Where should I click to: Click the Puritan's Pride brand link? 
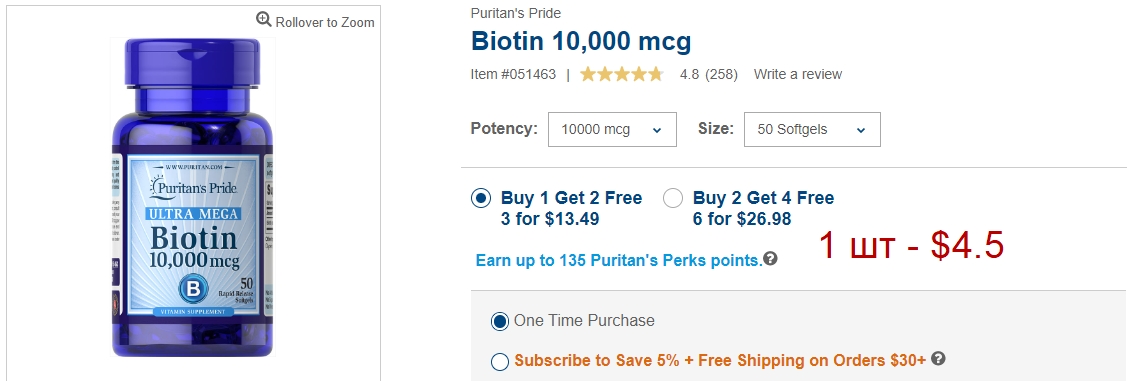coord(515,13)
